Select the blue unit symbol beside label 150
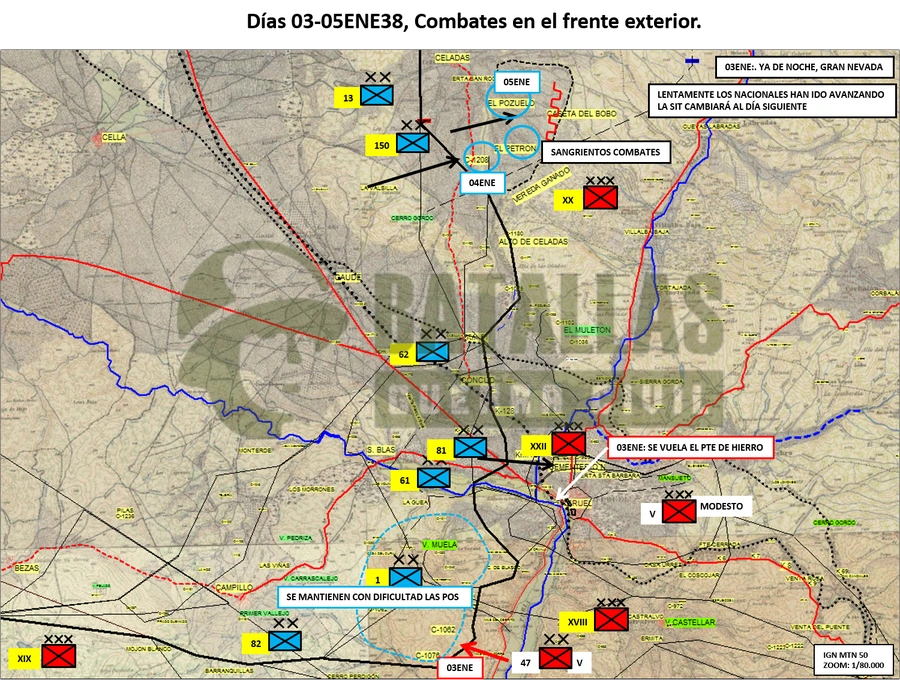Image resolution: width=900 pixels, height=680 pixels. pyautogui.click(x=413, y=143)
